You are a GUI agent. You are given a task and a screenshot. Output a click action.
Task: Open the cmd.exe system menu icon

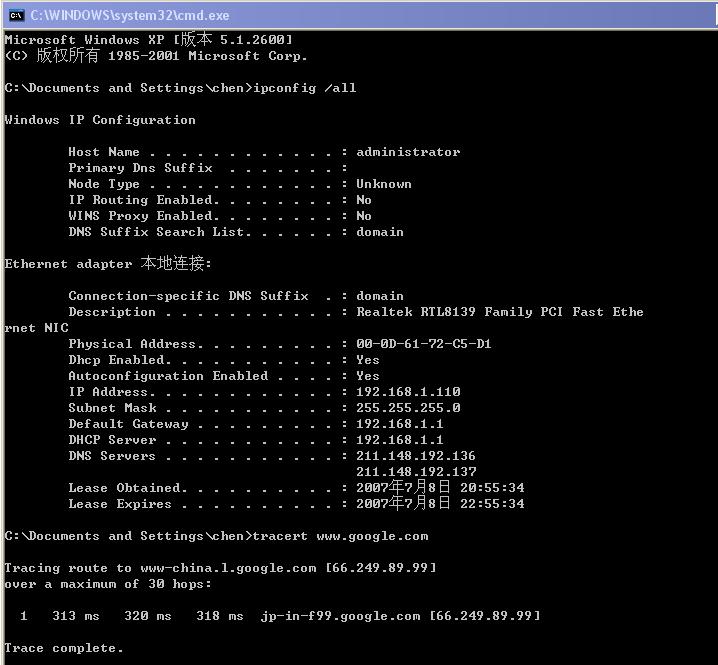pyautogui.click(x=16, y=16)
